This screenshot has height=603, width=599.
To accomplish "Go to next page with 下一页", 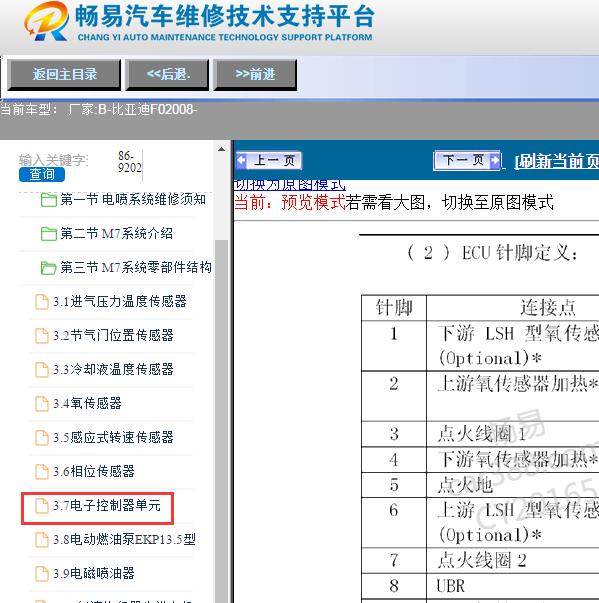I will click(x=468, y=160).
